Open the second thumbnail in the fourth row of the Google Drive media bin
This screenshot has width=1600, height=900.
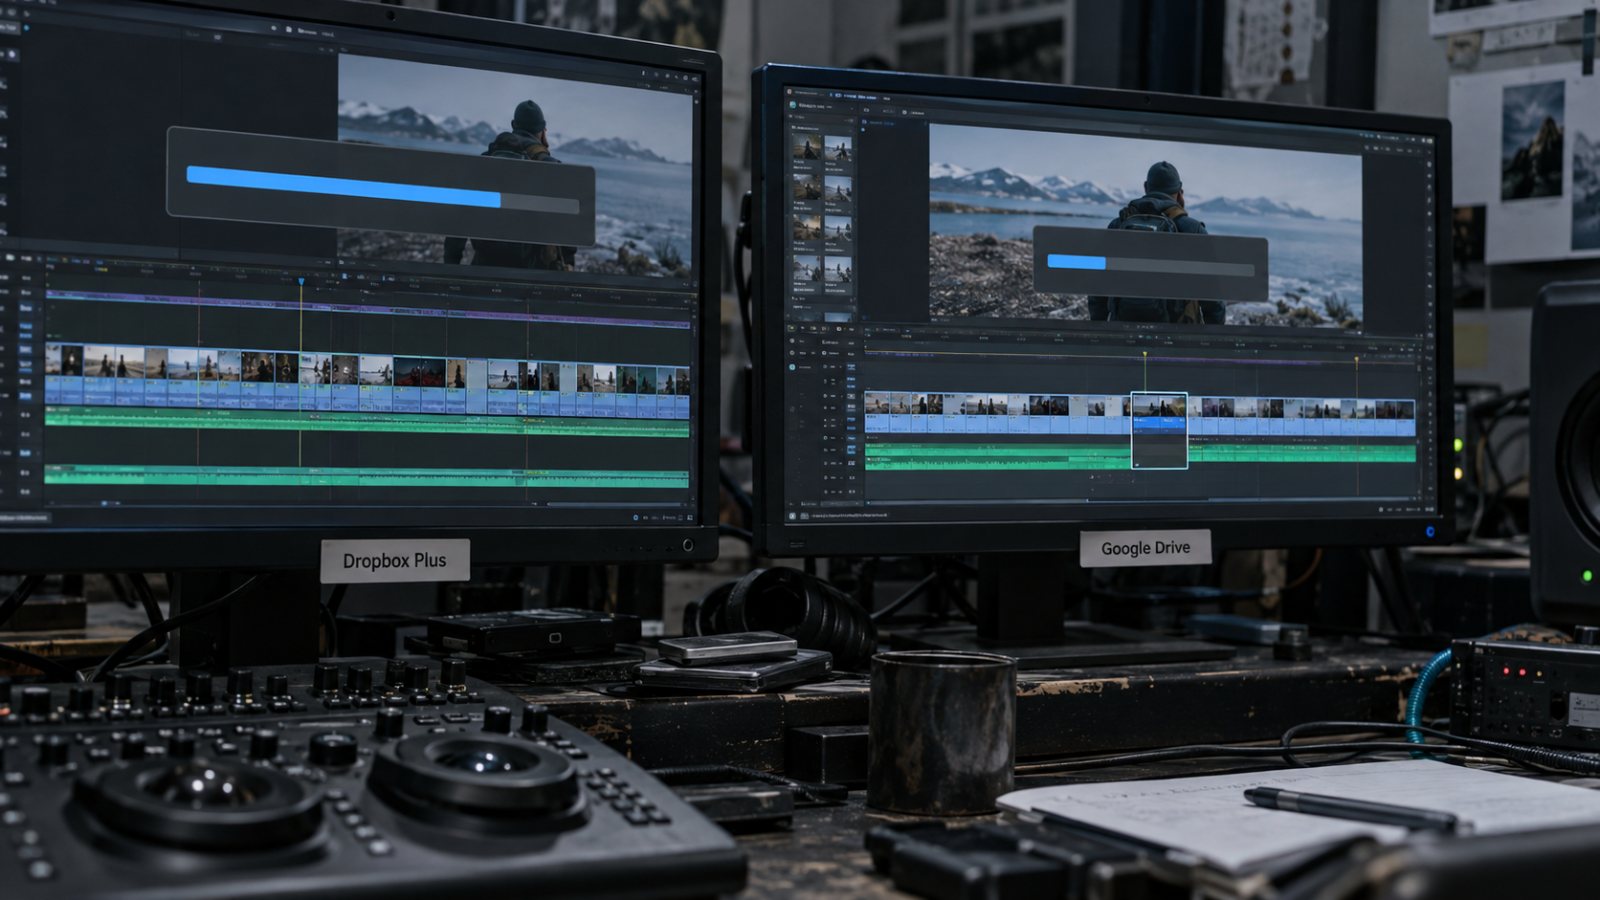[838, 269]
